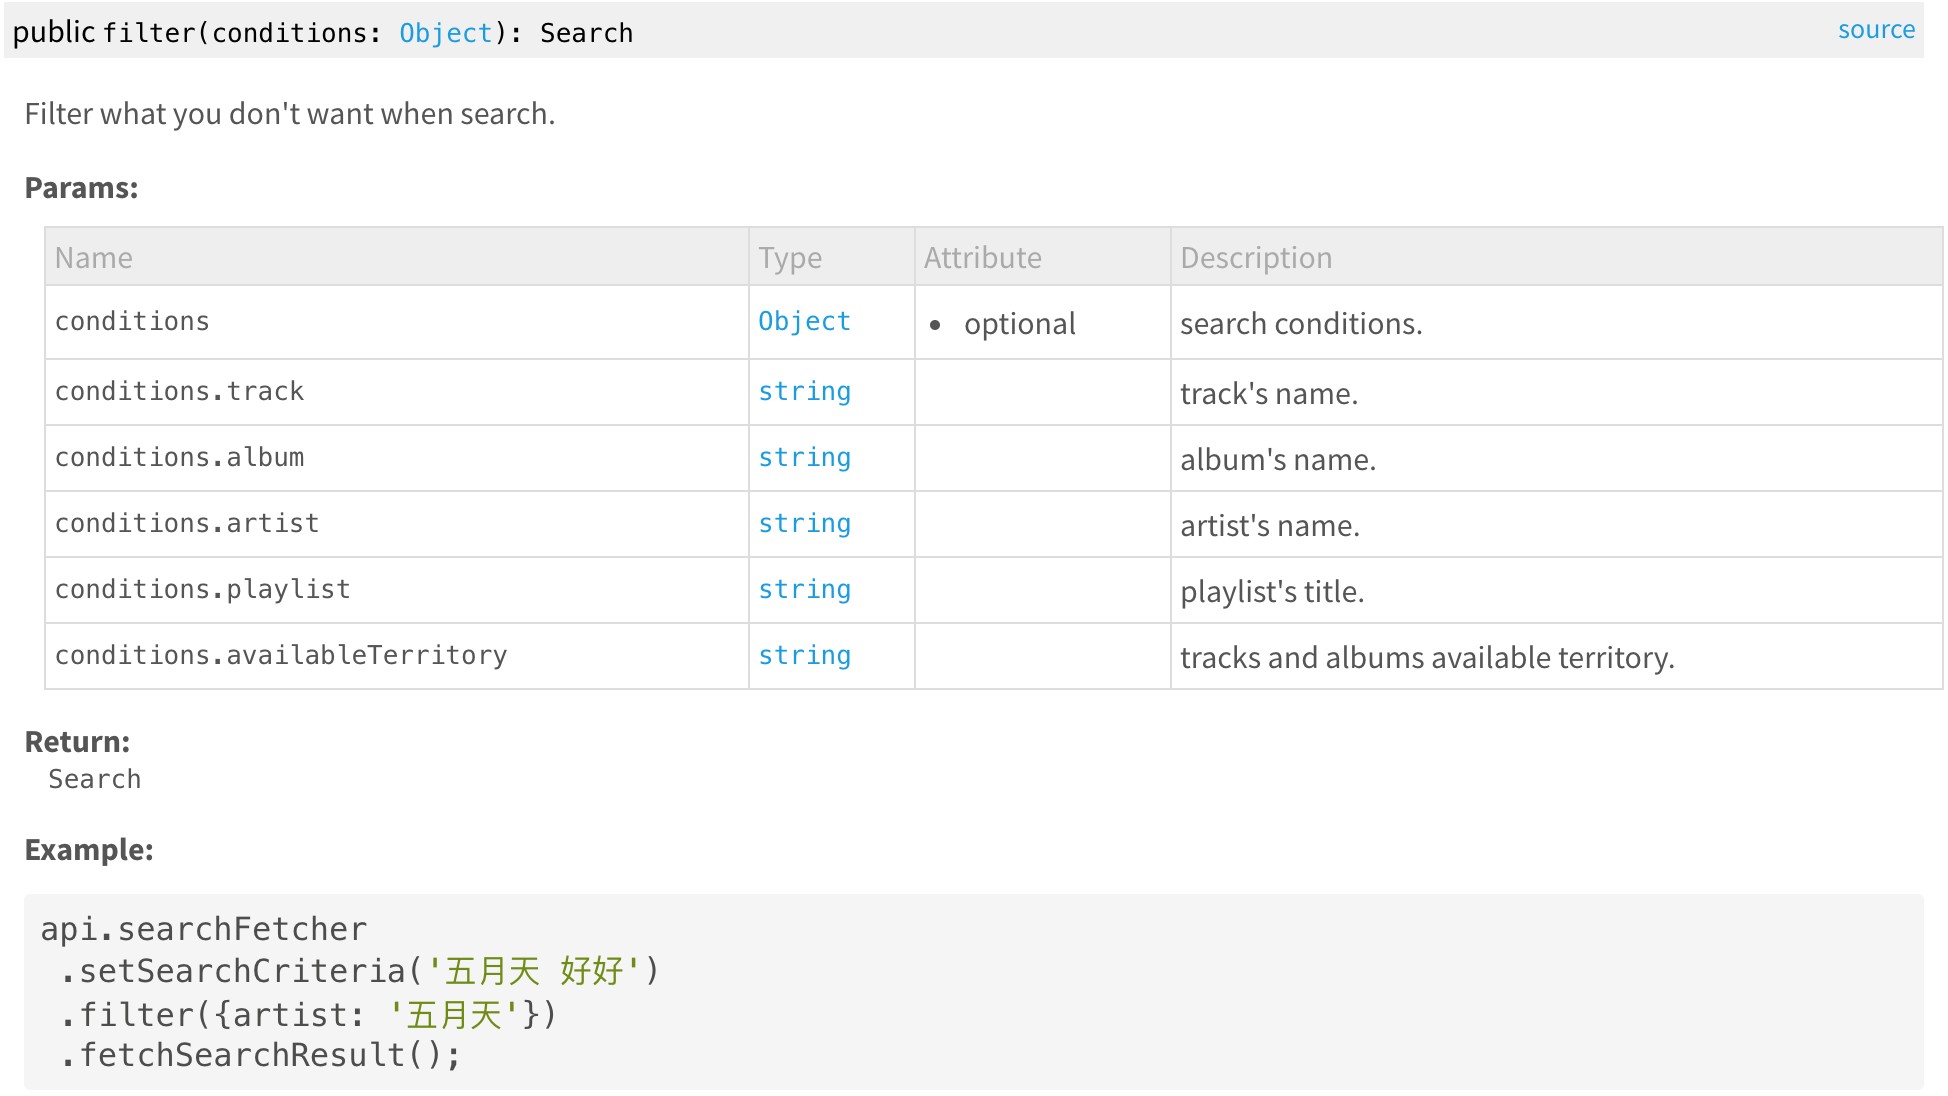The image size is (1948, 1096).
Task: Click string type for conditions.artist
Action: click(x=804, y=523)
